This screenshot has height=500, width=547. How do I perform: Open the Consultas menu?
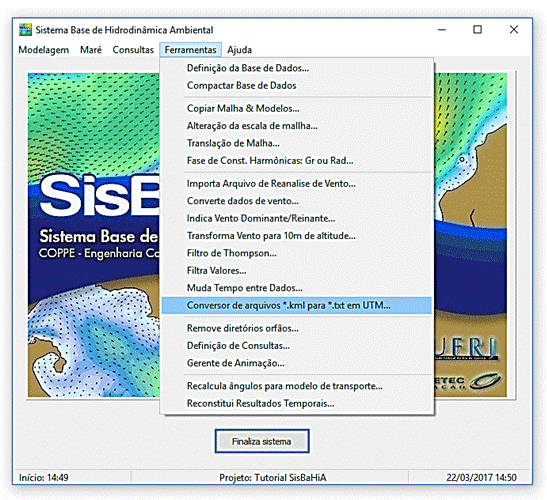tap(133, 50)
